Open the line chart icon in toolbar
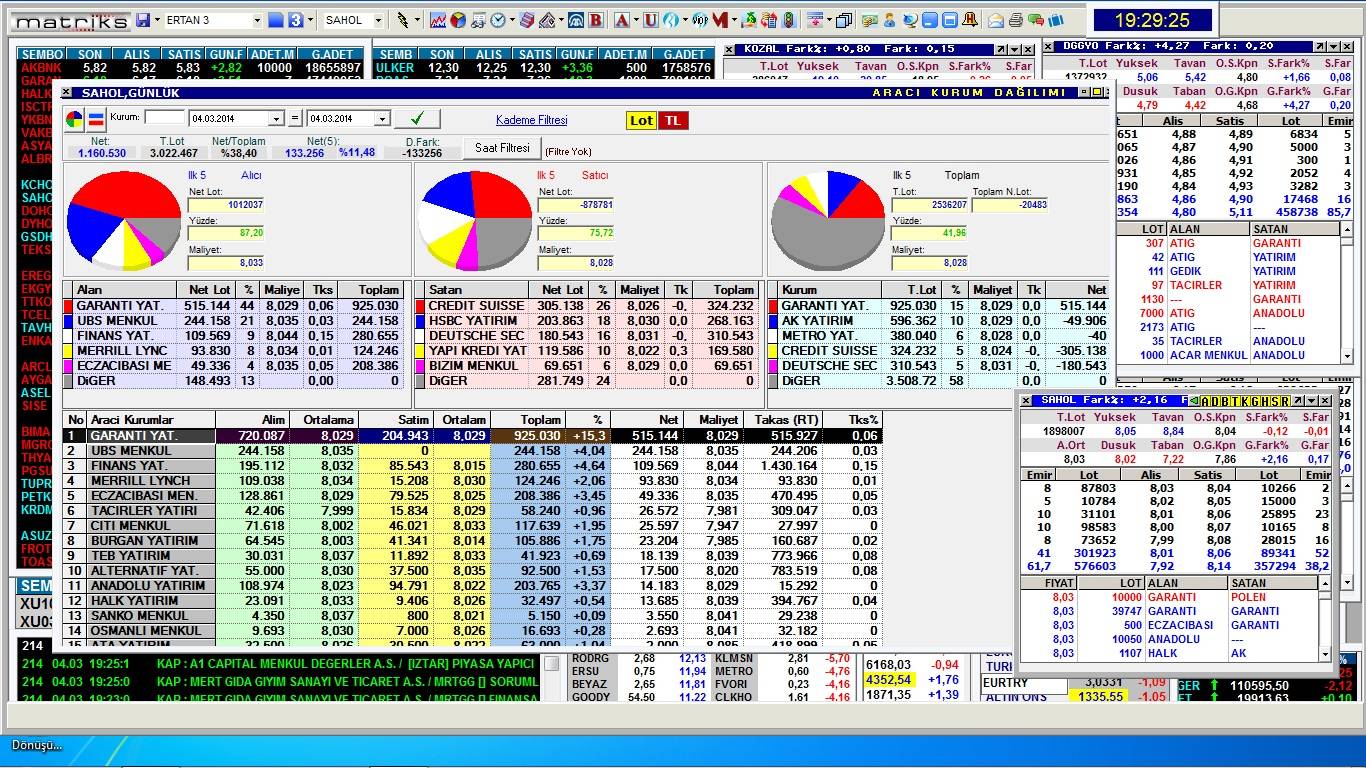 (438, 20)
